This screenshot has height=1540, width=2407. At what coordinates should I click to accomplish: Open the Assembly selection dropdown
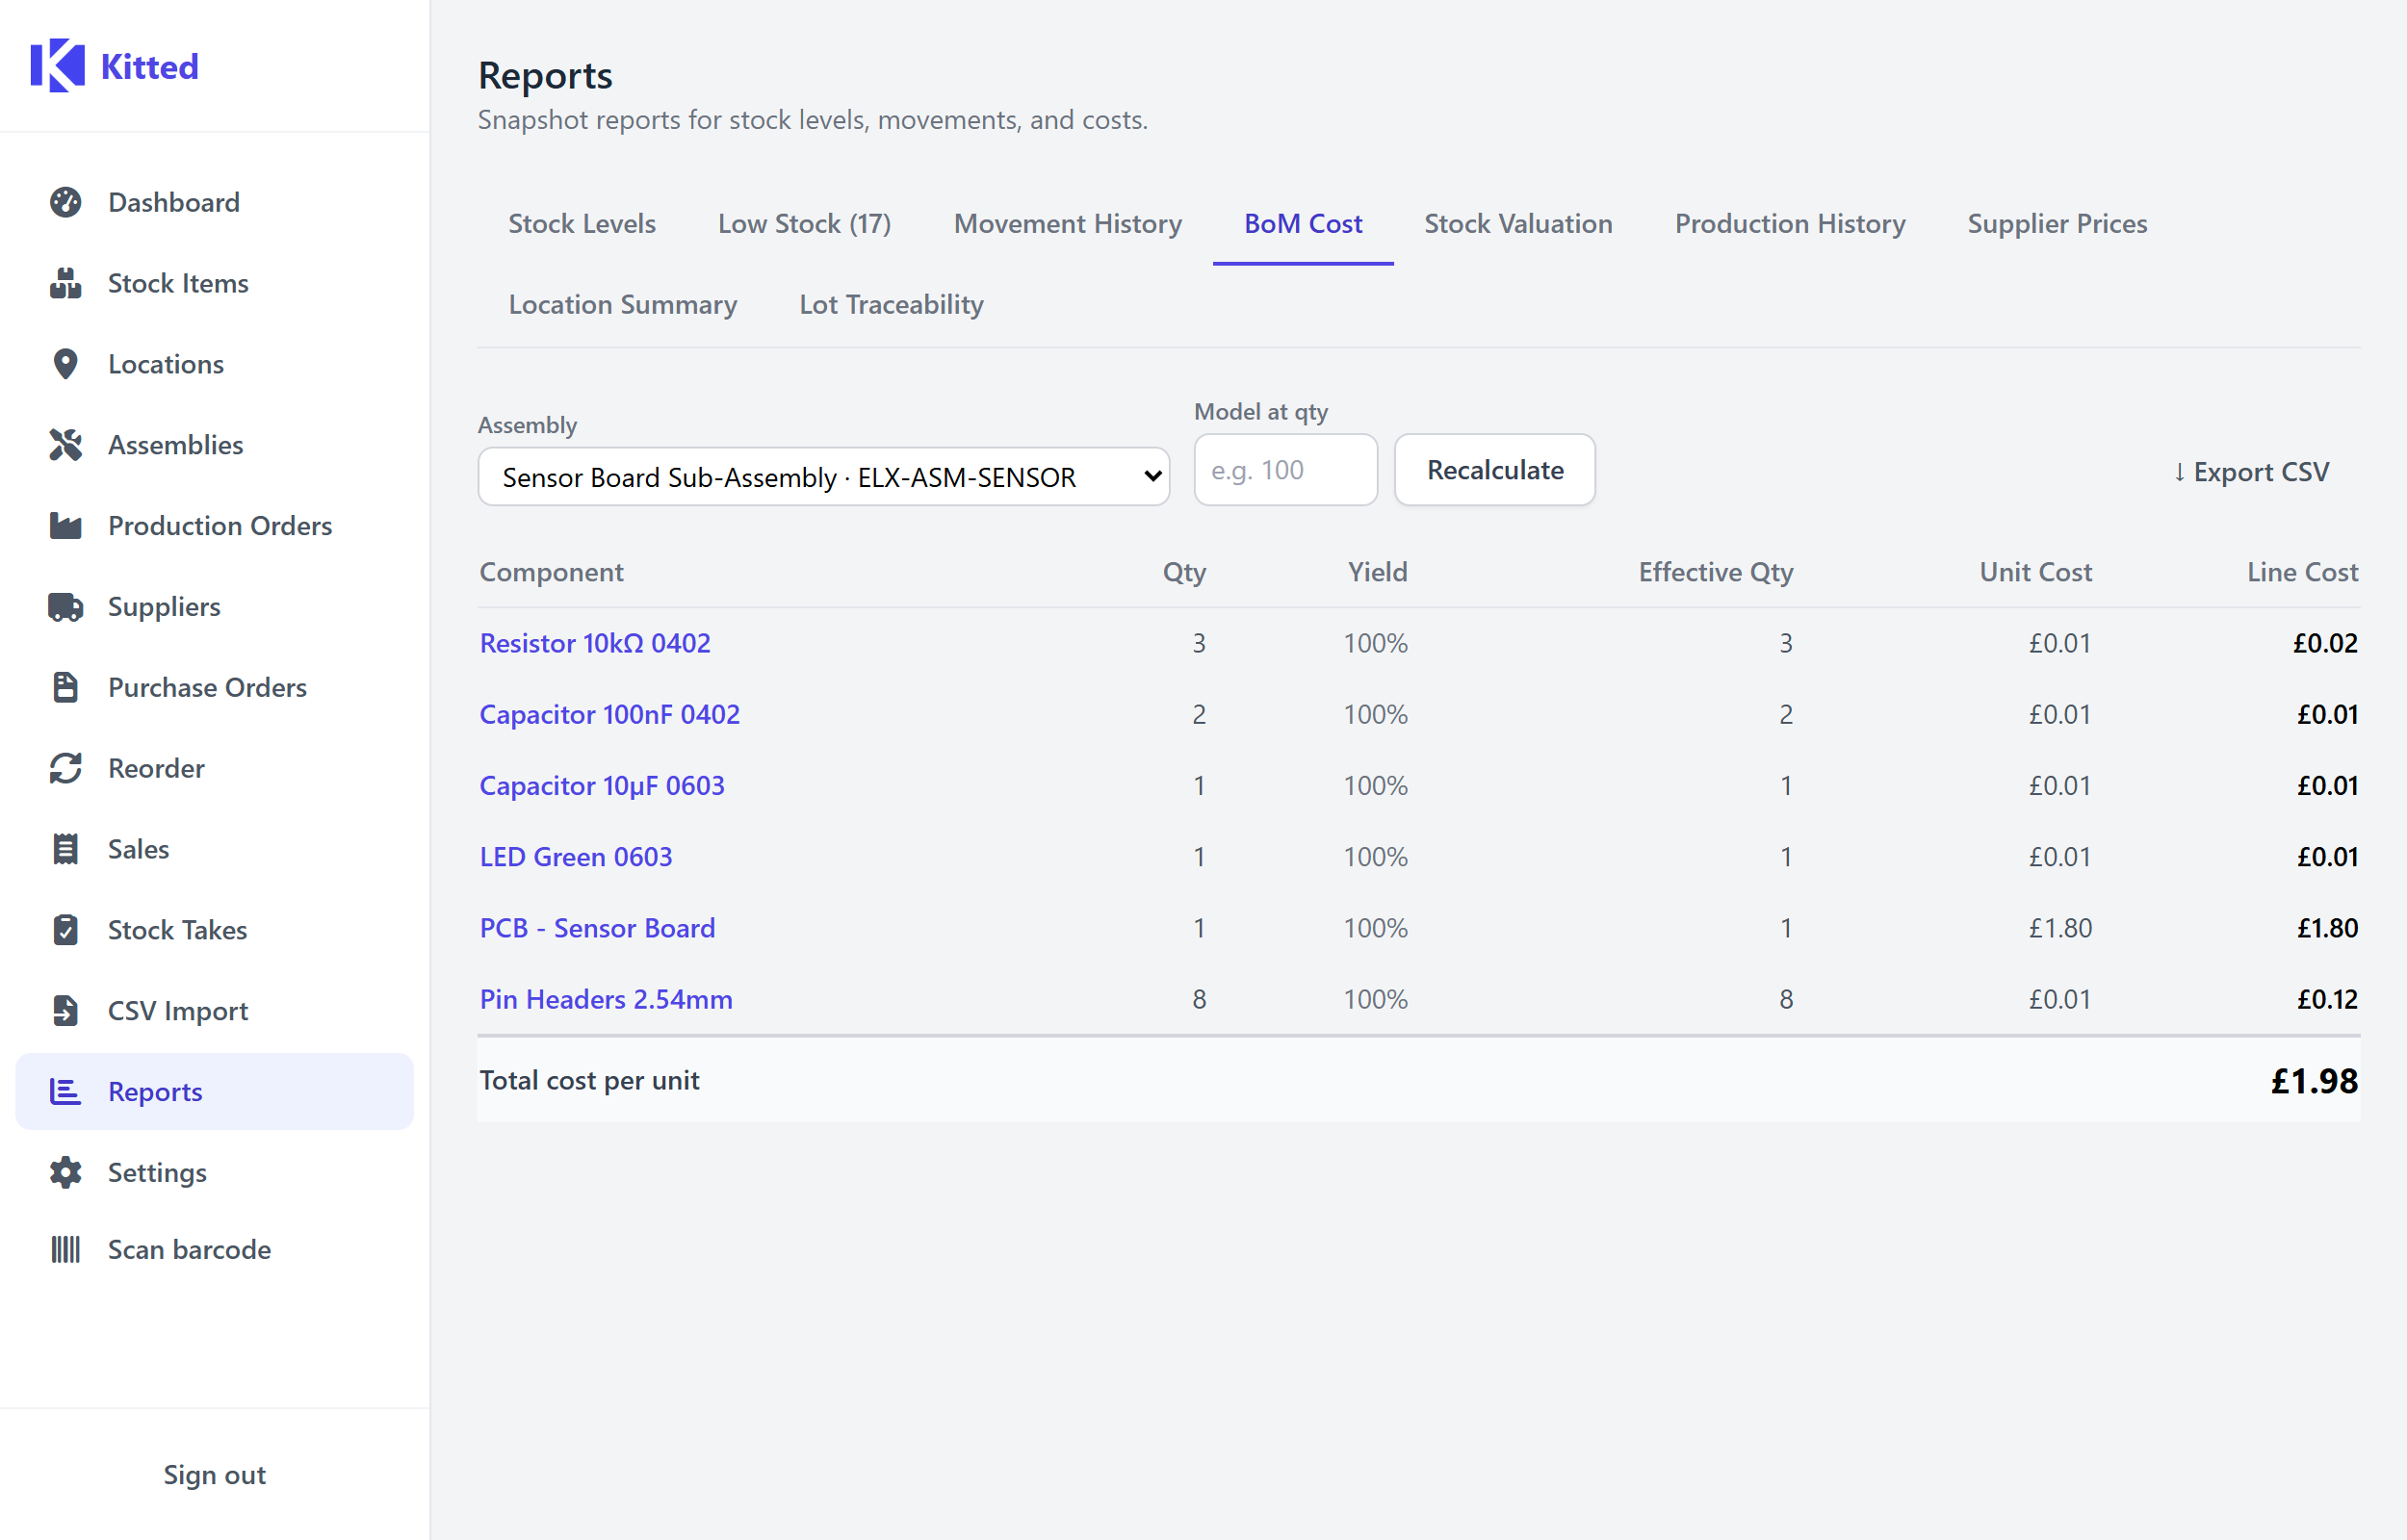(x=823, y=477)
